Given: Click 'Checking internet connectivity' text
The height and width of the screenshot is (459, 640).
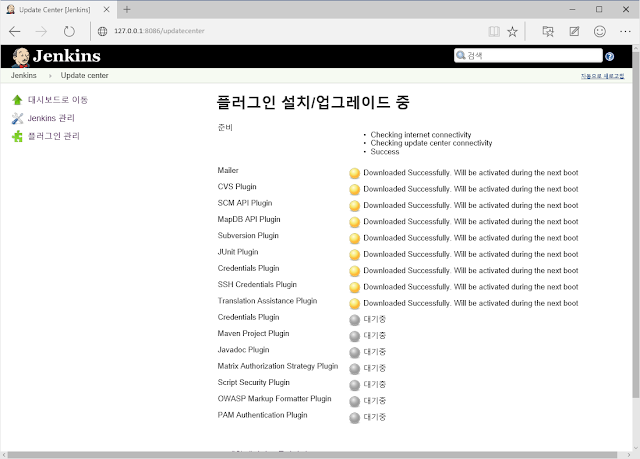Looking at the screenshot, I should click(421, 135).
